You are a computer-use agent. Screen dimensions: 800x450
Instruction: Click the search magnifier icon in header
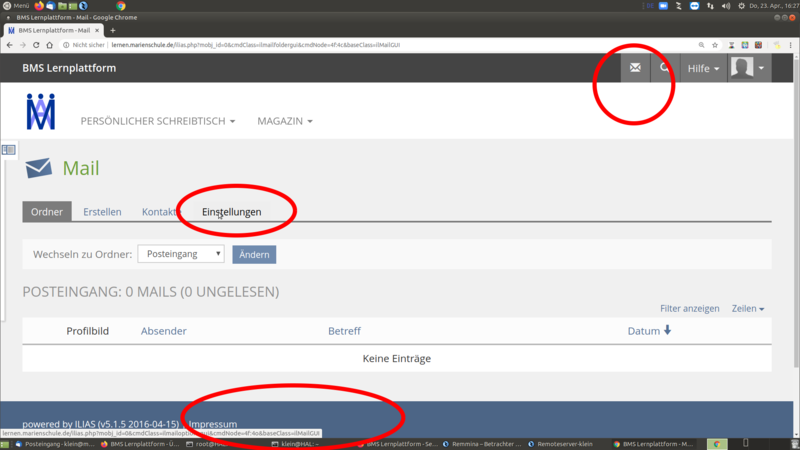[x=664, y=68]
